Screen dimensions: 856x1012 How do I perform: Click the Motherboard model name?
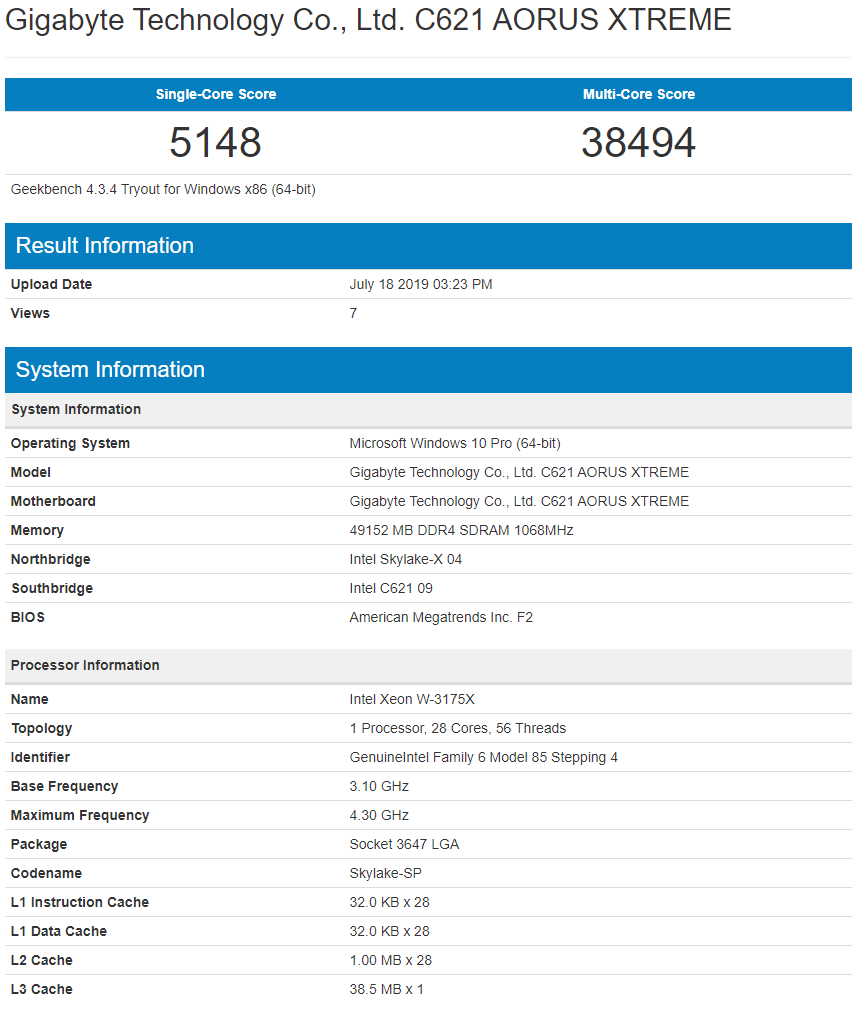519,501
